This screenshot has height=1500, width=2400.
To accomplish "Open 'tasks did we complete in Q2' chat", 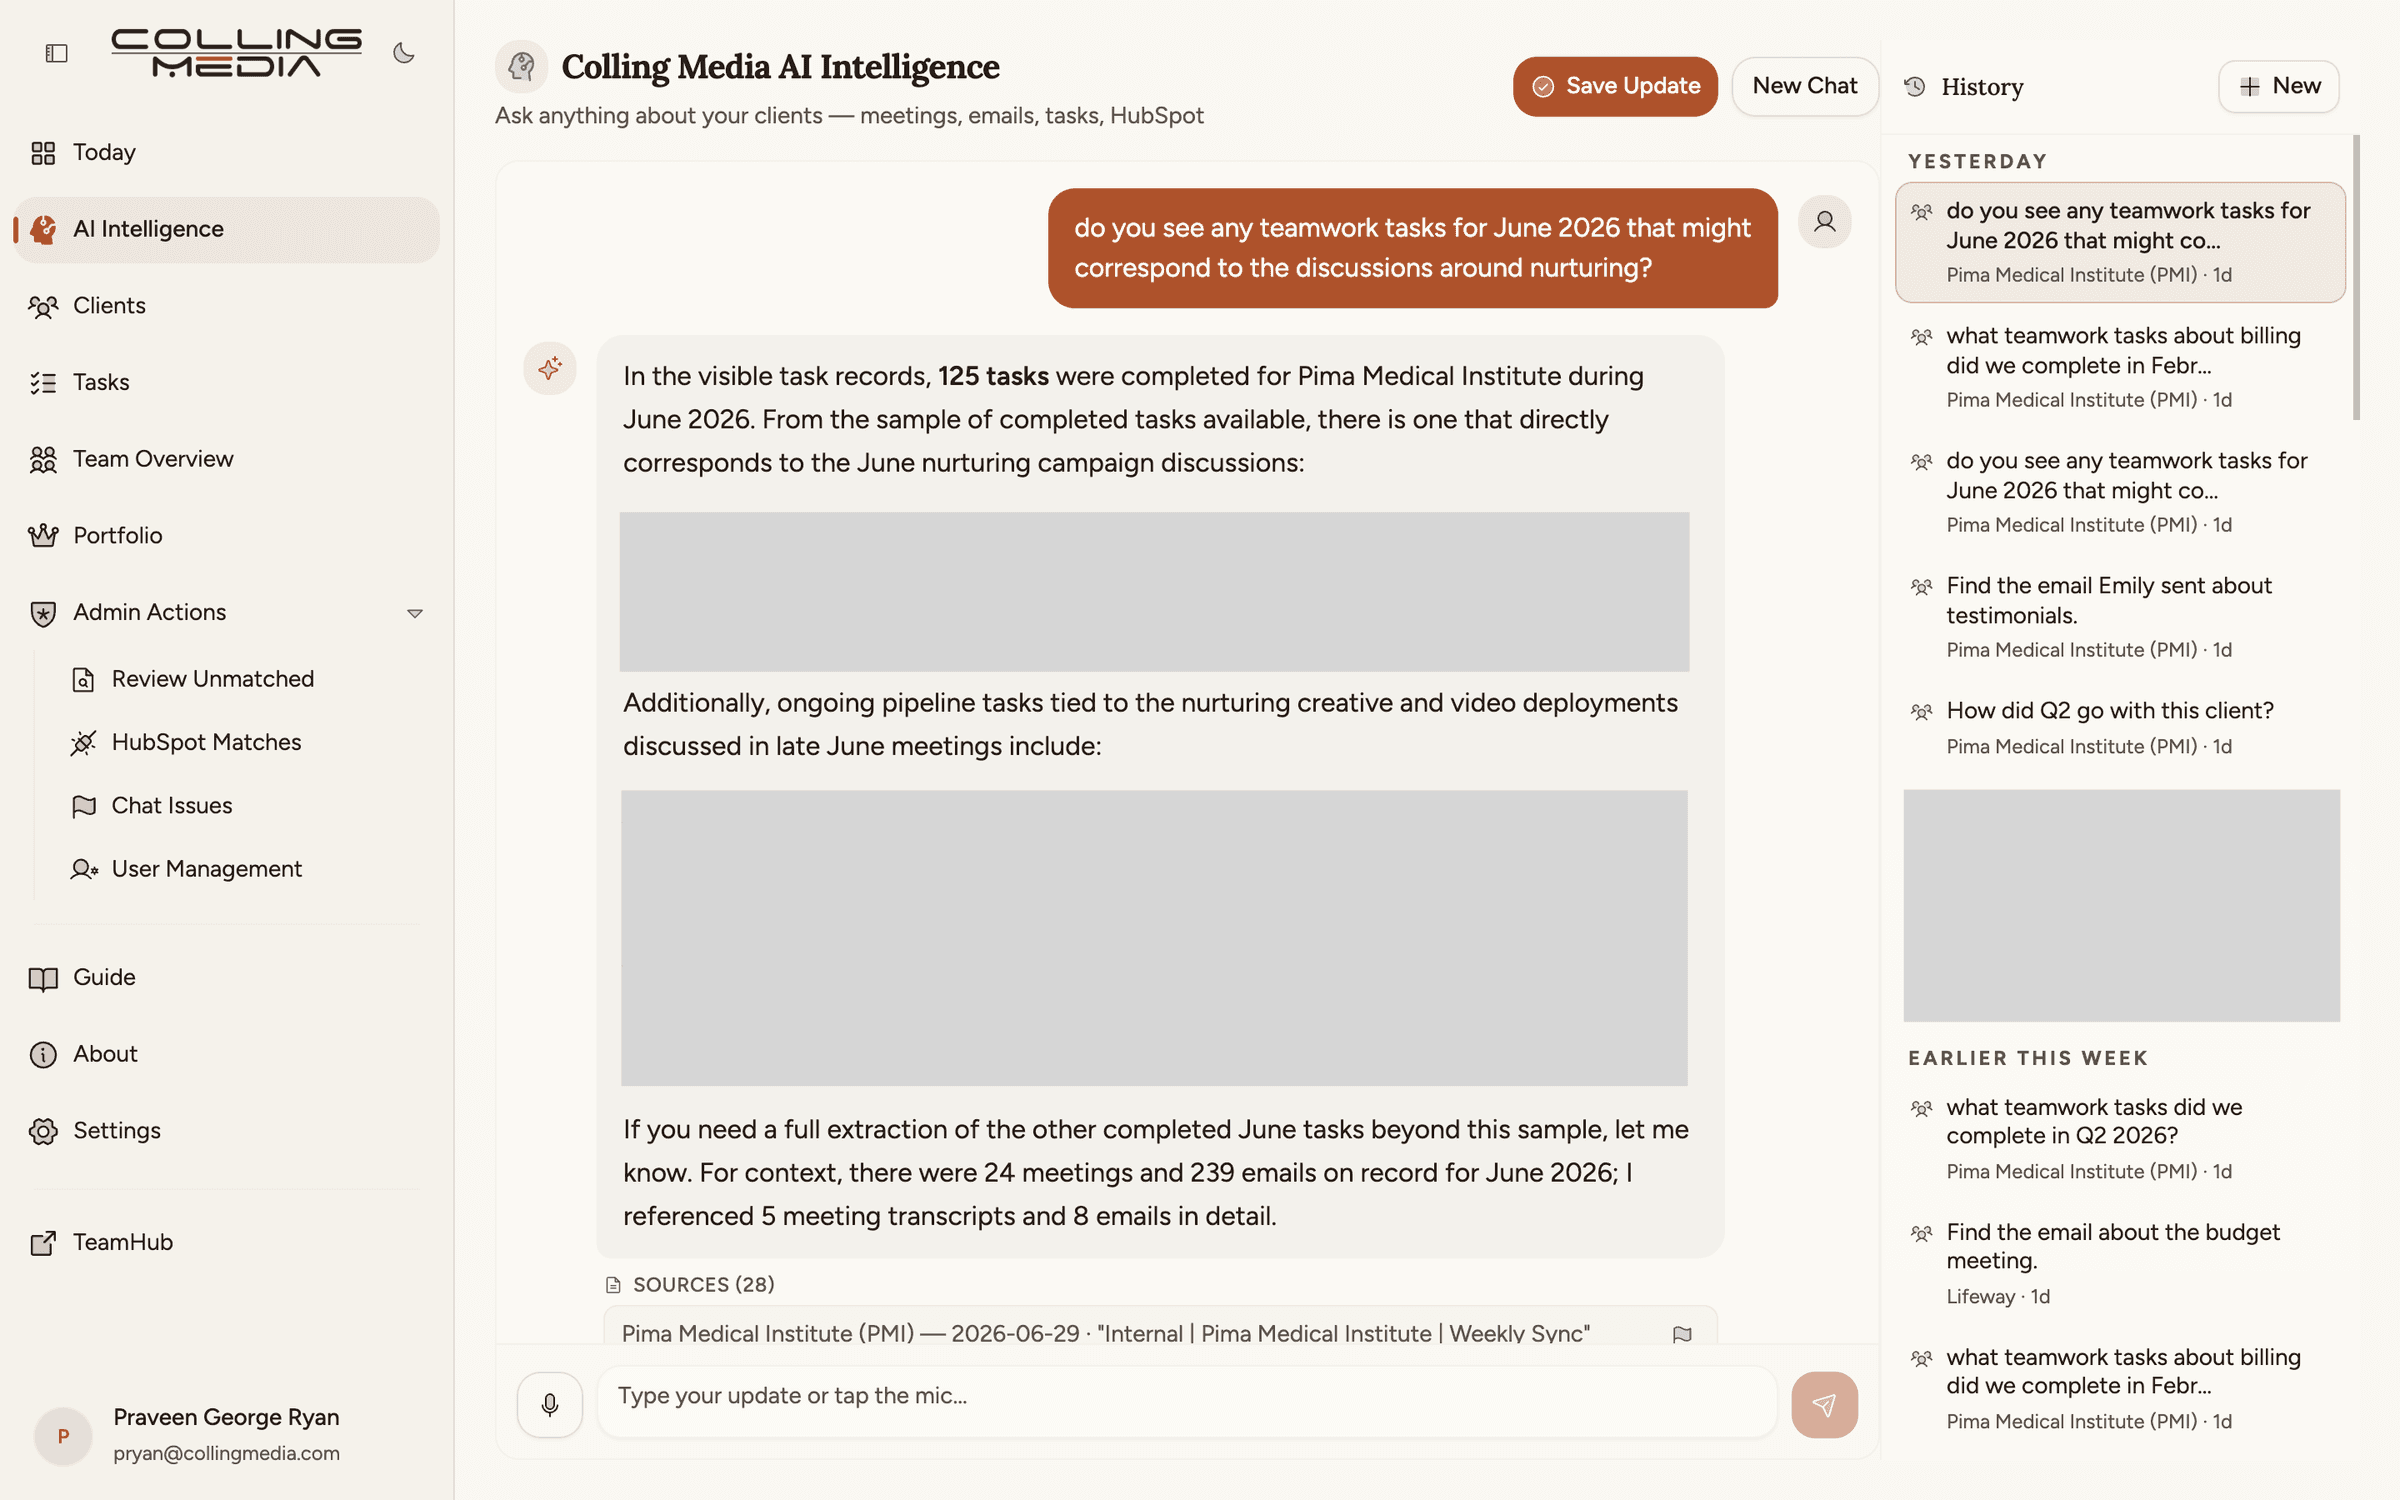I will 2120,1139.
